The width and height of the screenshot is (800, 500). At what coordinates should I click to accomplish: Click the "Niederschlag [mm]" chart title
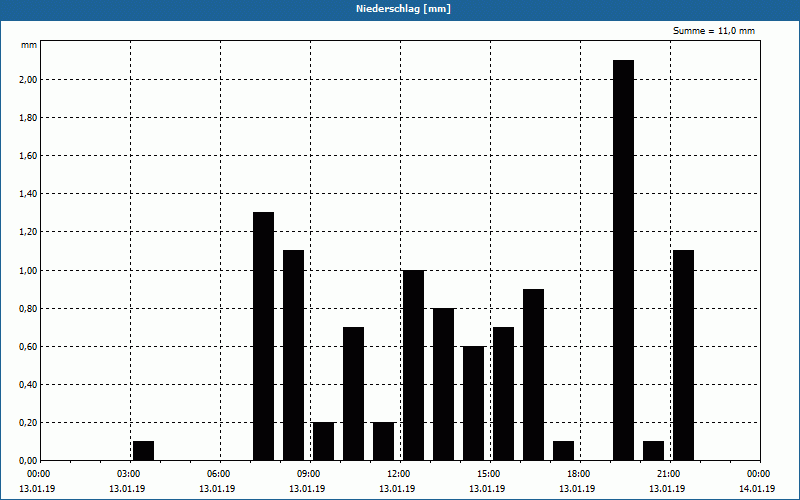tap(403, 9)
